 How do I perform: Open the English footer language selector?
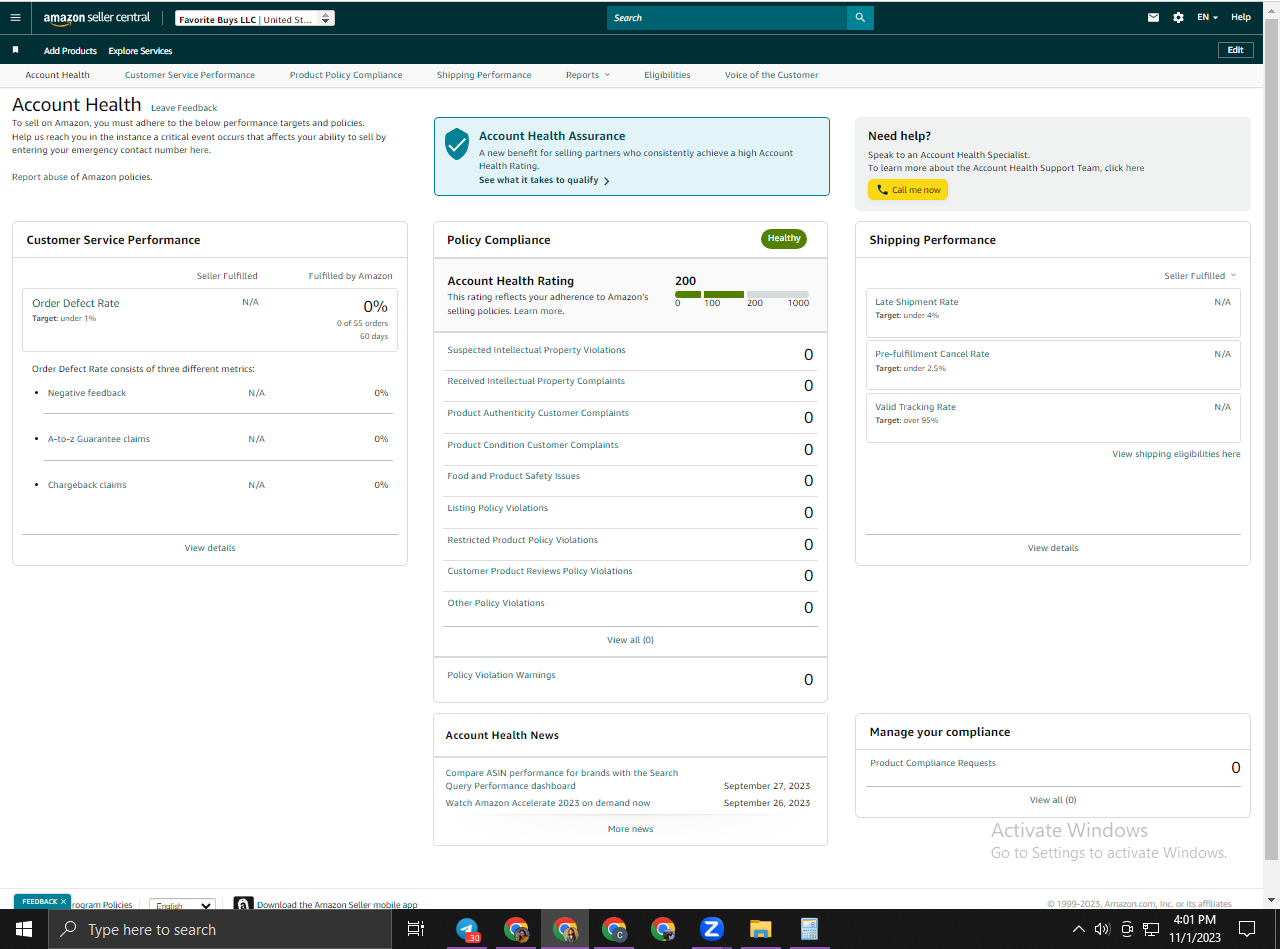point(182,905)
